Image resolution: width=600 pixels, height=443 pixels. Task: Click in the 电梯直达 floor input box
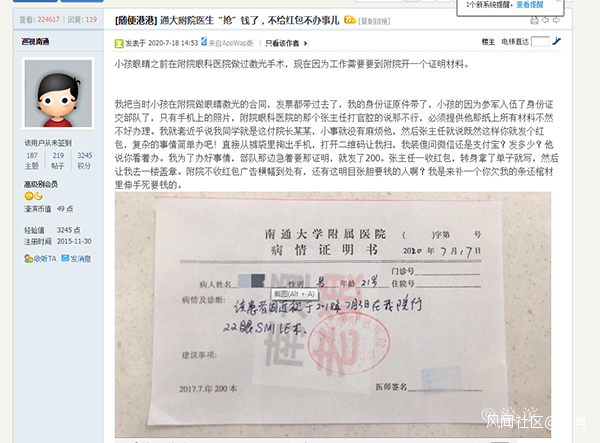pyautogui.click(x=540, y=41)
